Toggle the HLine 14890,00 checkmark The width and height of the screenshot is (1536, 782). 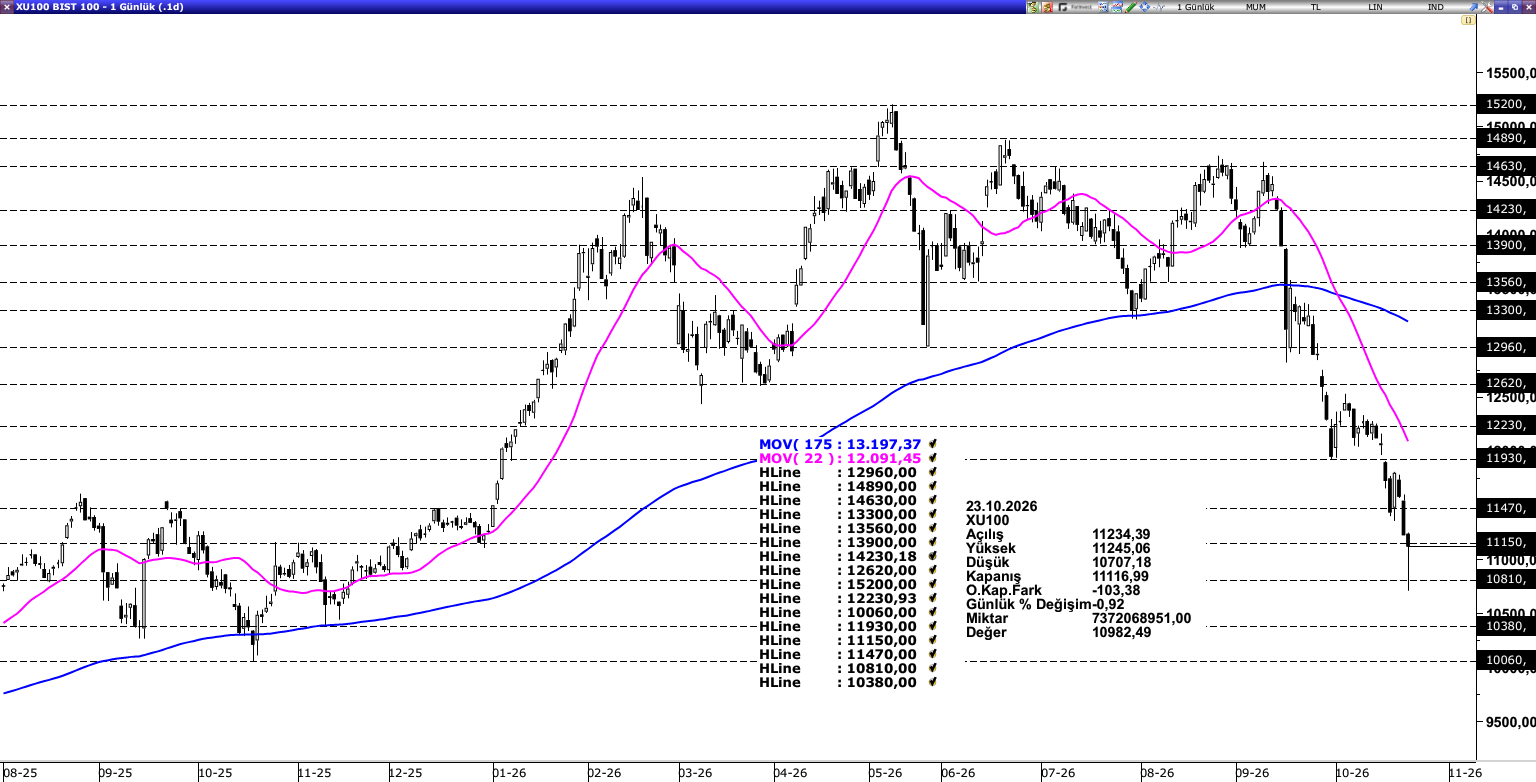coord(932,486)
